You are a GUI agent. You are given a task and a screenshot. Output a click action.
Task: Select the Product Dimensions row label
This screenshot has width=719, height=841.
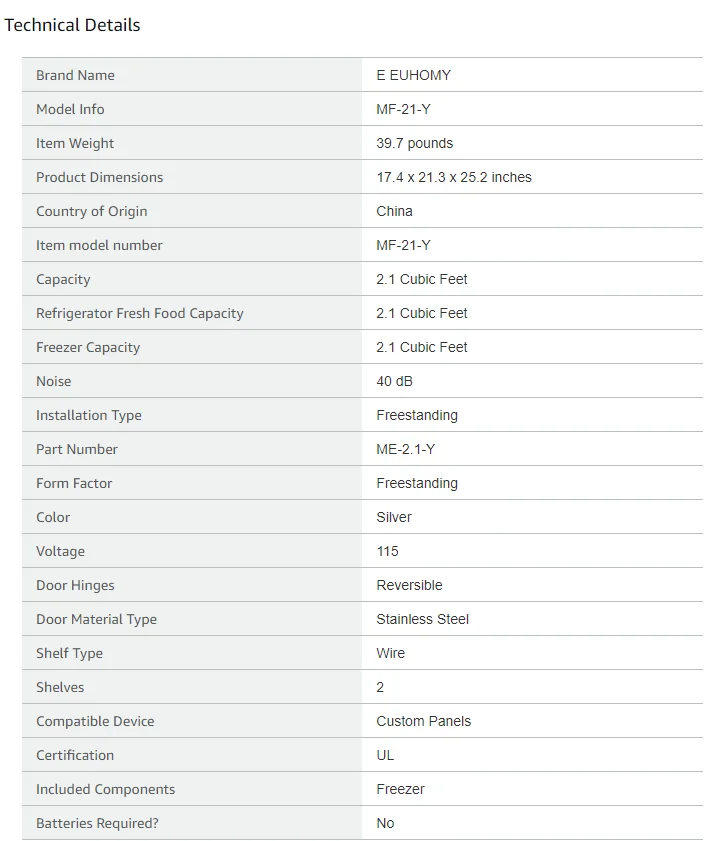click(x=100, y=177)
